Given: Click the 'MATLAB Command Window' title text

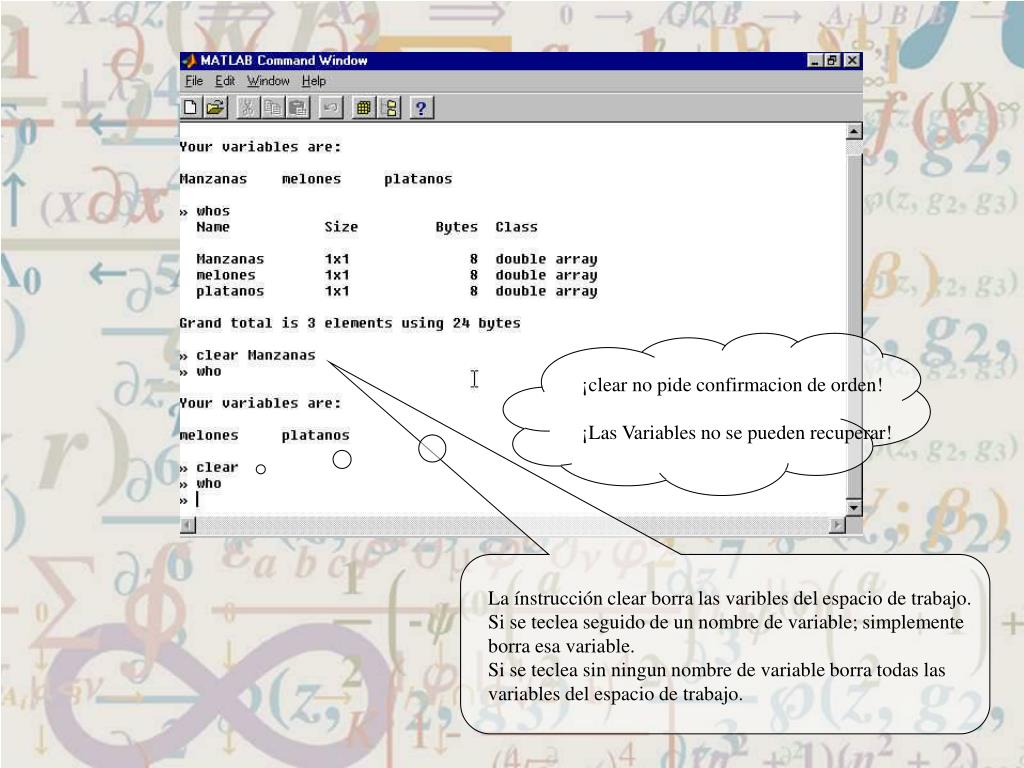Looking at the screenshot, I should (284, 61).
